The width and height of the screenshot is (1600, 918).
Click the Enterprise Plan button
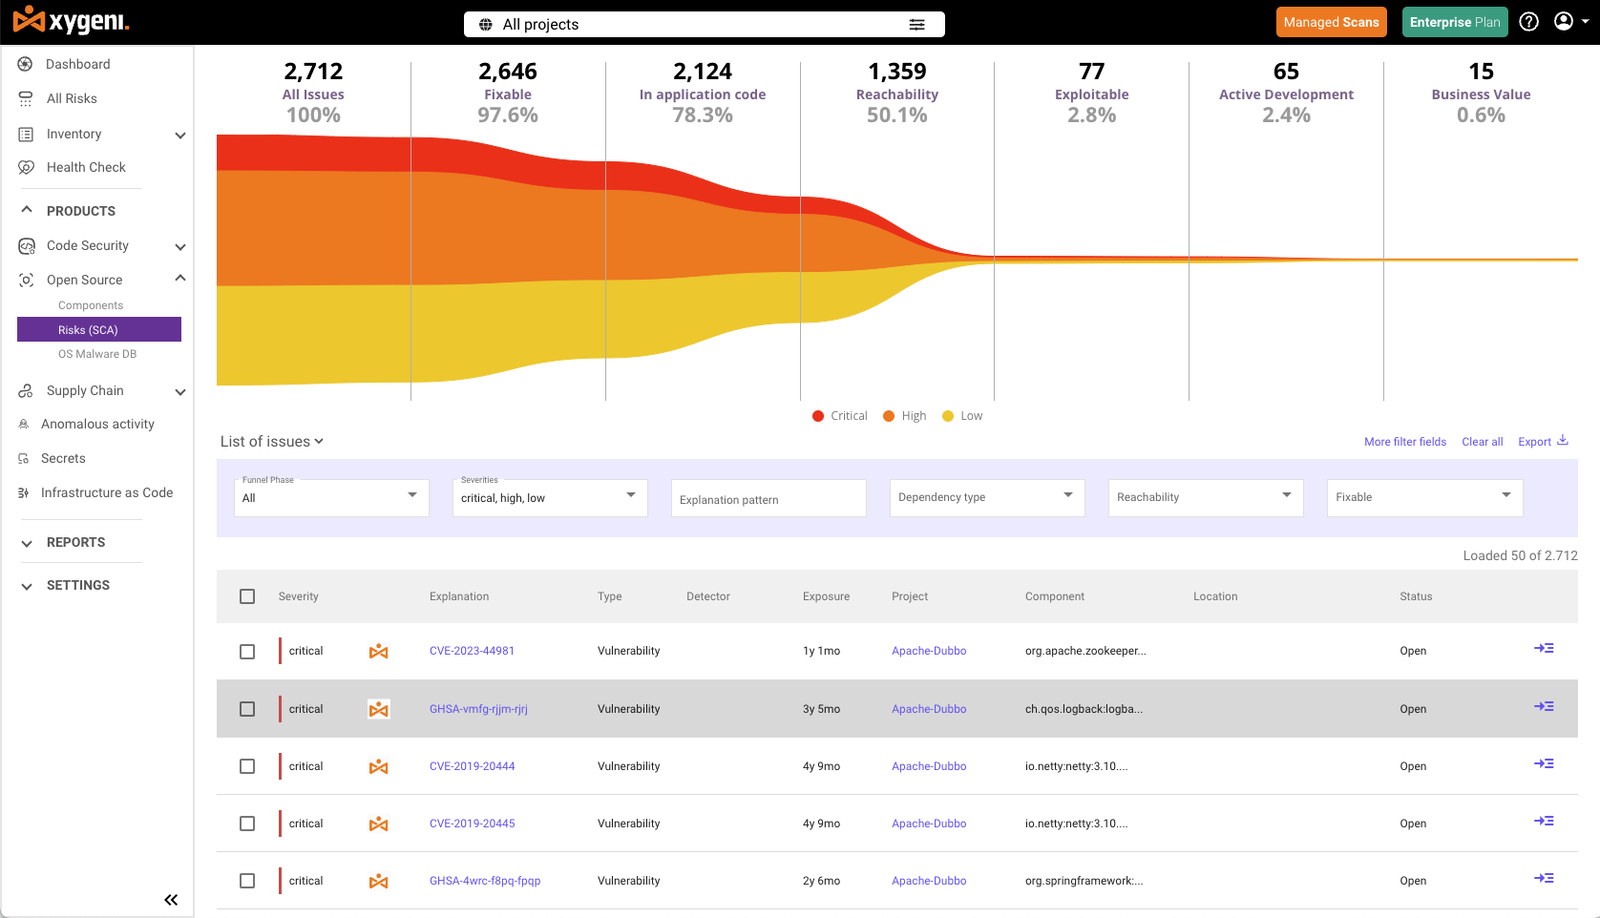click(x=1455, y=22)
